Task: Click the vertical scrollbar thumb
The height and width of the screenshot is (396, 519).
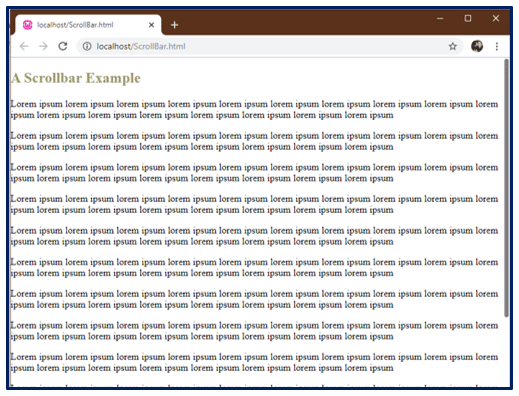Action: pos(506,188)
